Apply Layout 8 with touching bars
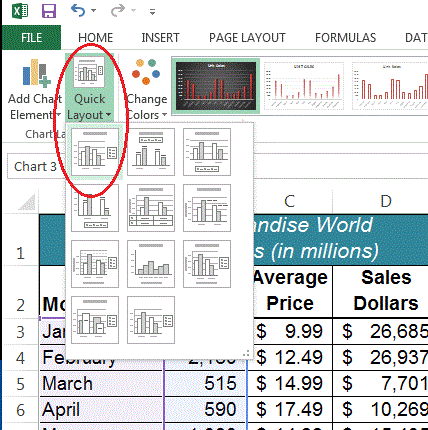The width and height of the screenshot is (428, 430). (x=151, y=264)
